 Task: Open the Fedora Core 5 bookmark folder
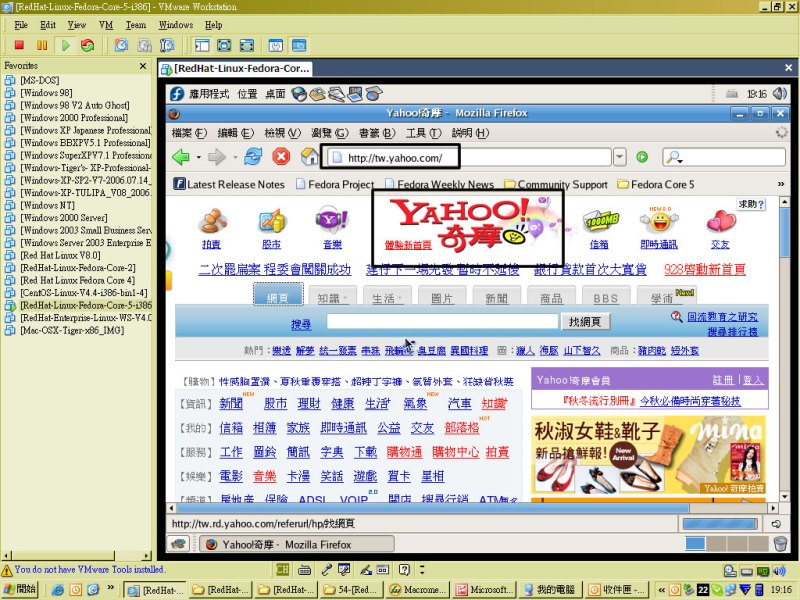point(656,184)
